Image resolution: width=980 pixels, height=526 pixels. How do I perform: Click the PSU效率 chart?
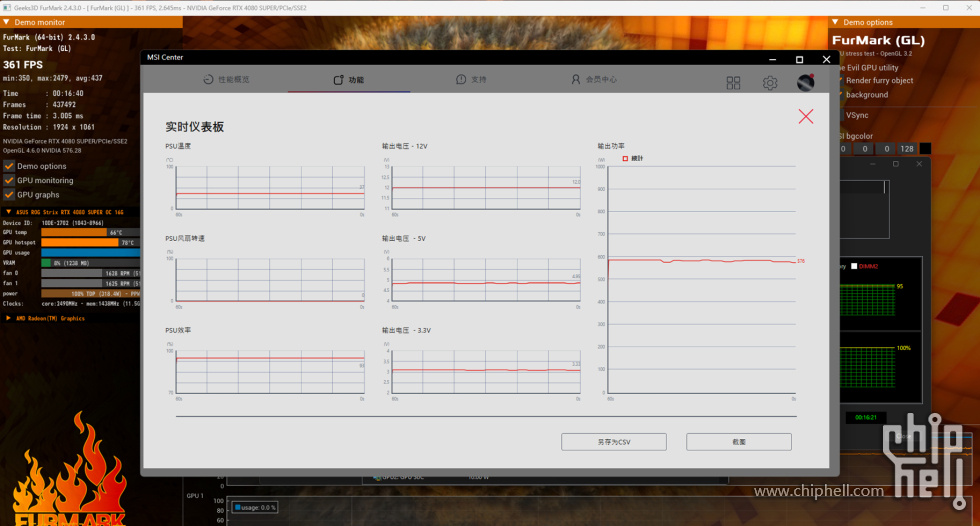coord(270,372)
